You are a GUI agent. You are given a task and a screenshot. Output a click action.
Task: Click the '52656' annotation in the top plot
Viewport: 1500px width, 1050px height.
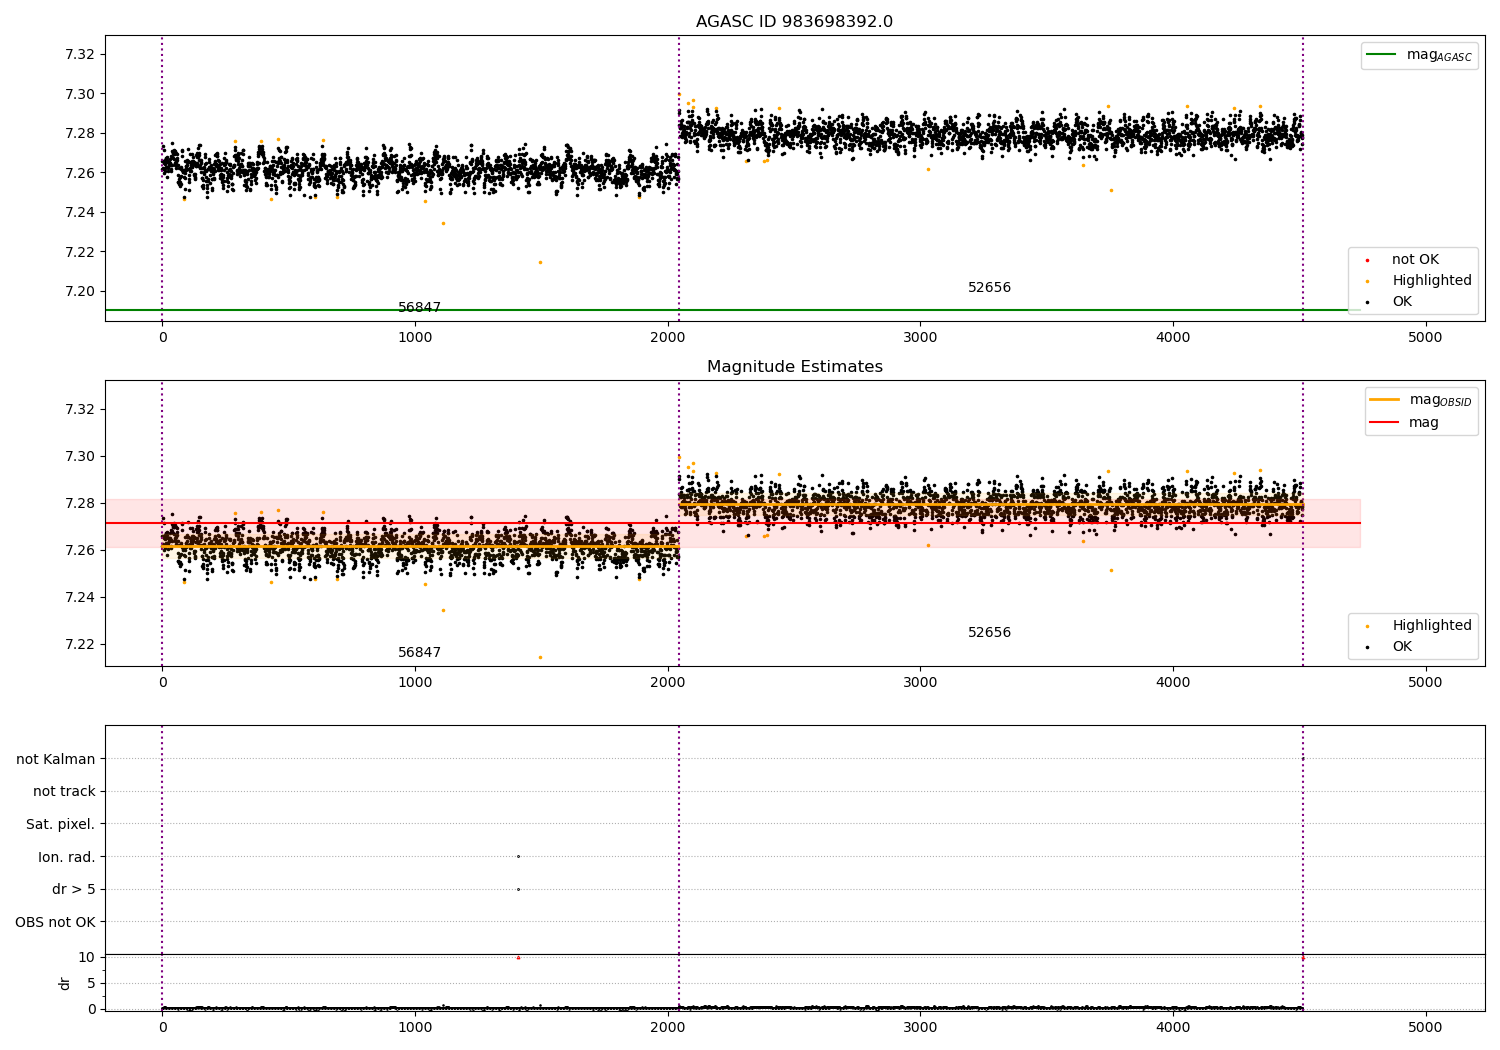989,288
